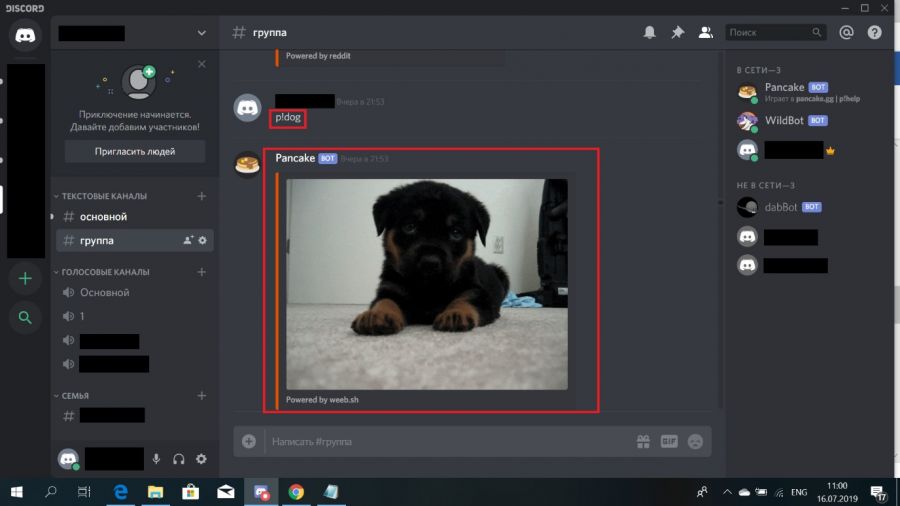Add channel plus in СЕМЬЯ category
Image resolution: width=900 pixels, height=506 pixels.
point(201,396)
